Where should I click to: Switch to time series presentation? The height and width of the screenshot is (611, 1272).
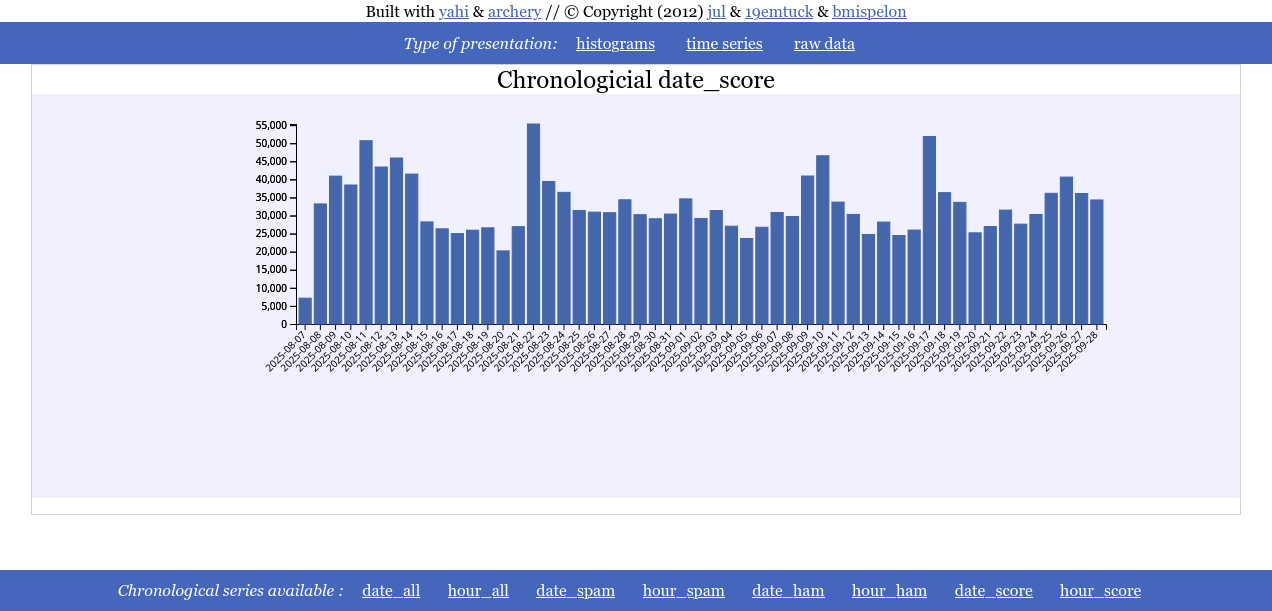coord(724,44)
